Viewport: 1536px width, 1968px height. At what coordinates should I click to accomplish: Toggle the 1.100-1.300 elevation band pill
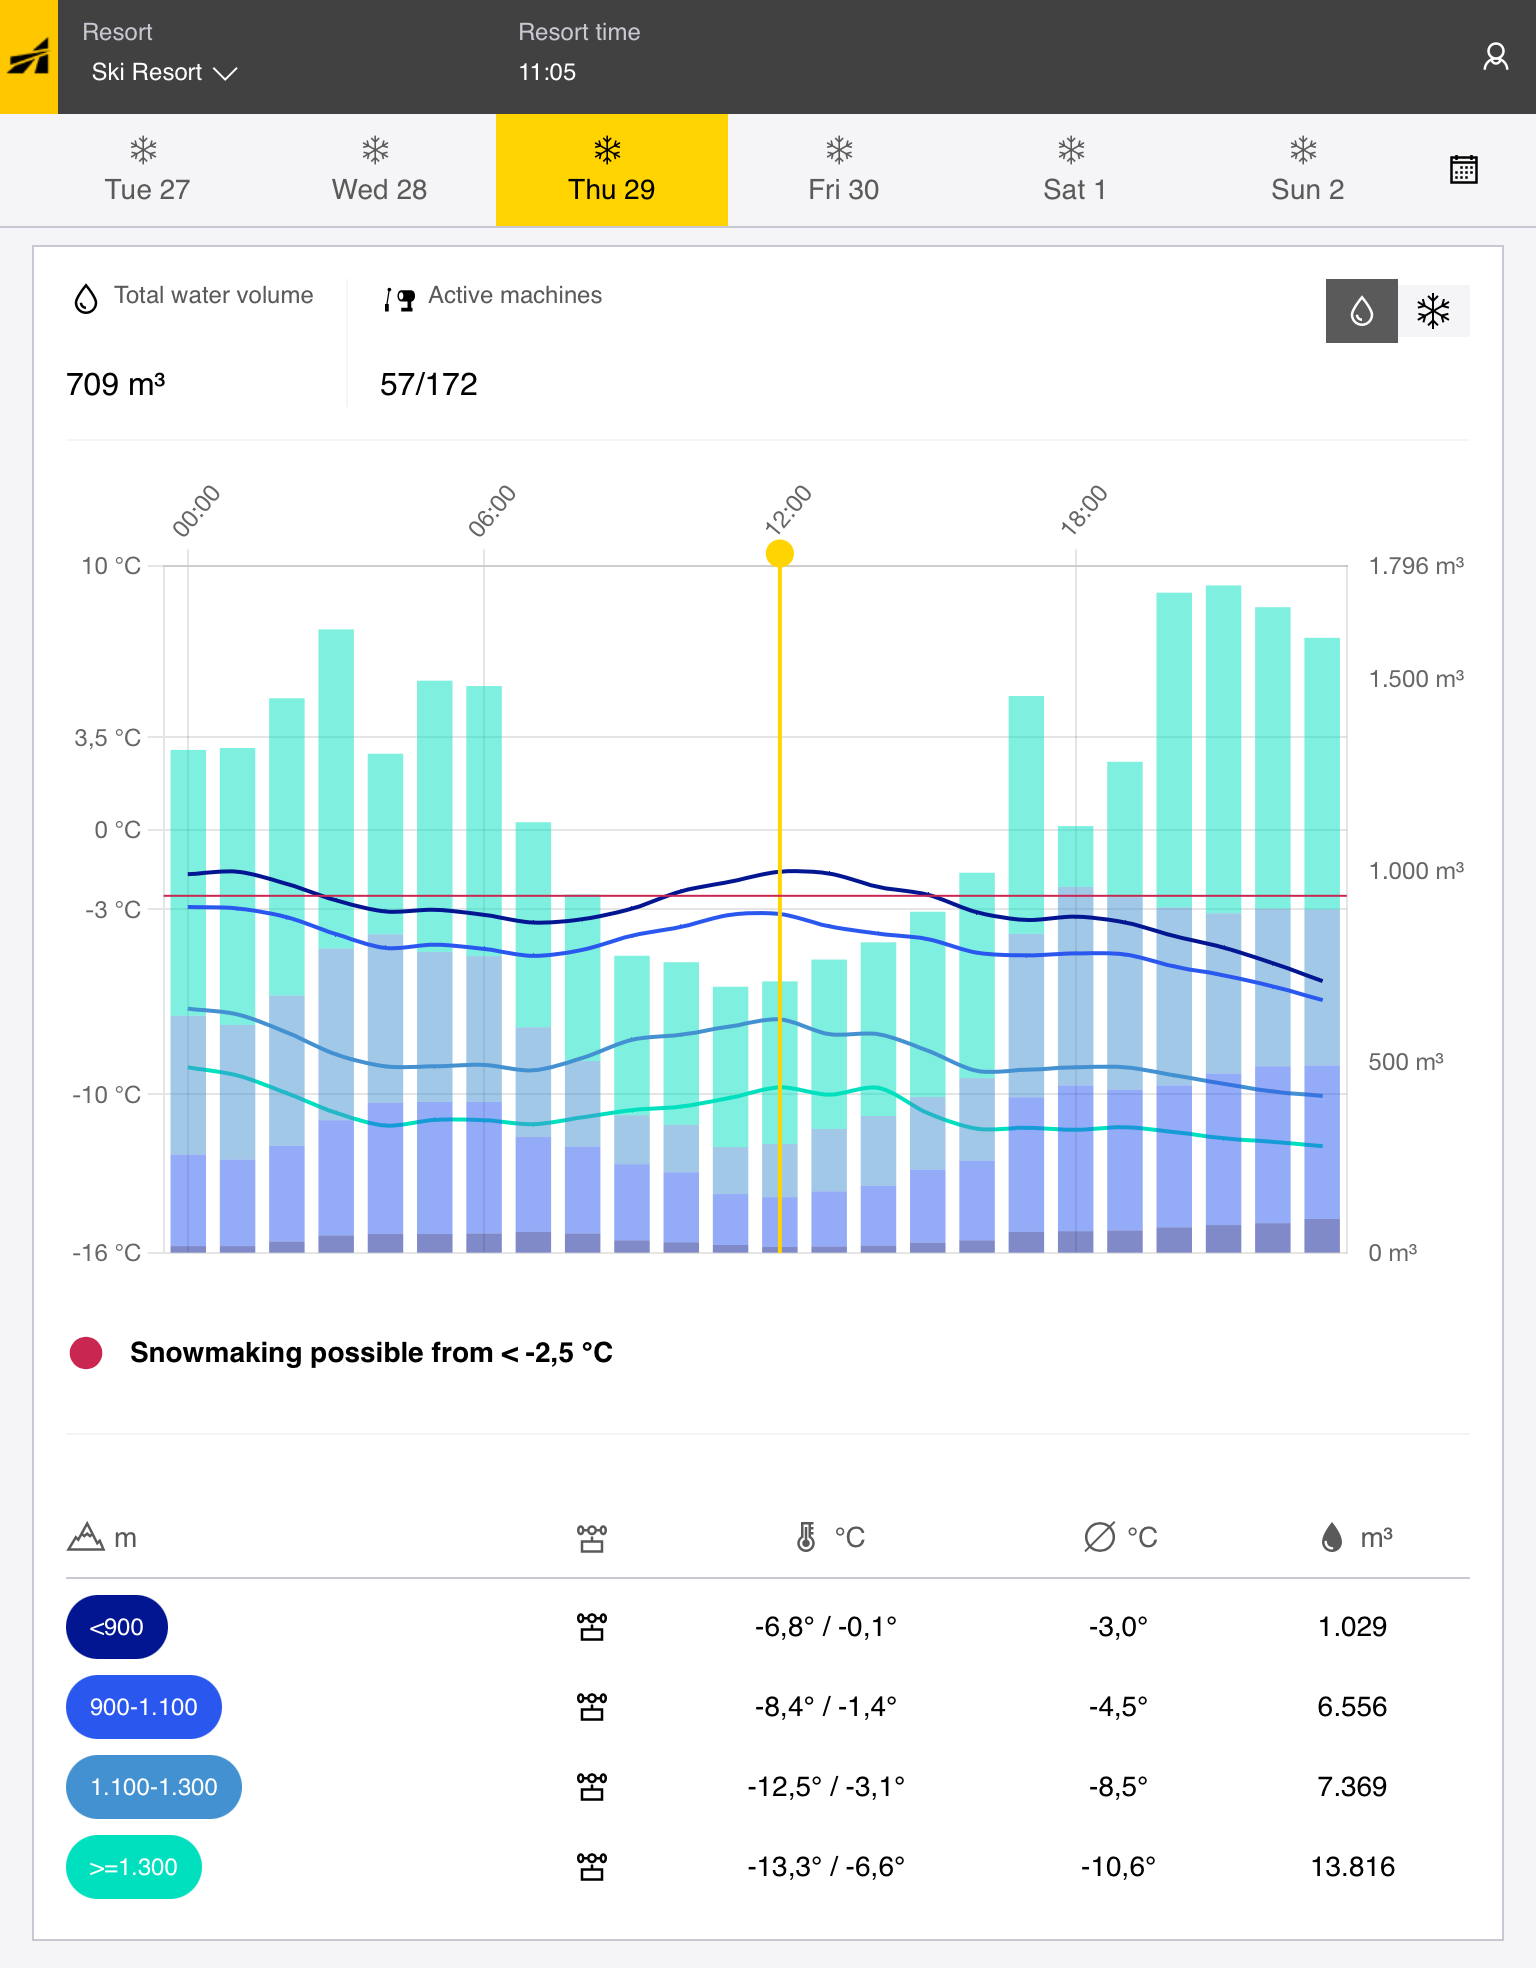pos(153,1787)
